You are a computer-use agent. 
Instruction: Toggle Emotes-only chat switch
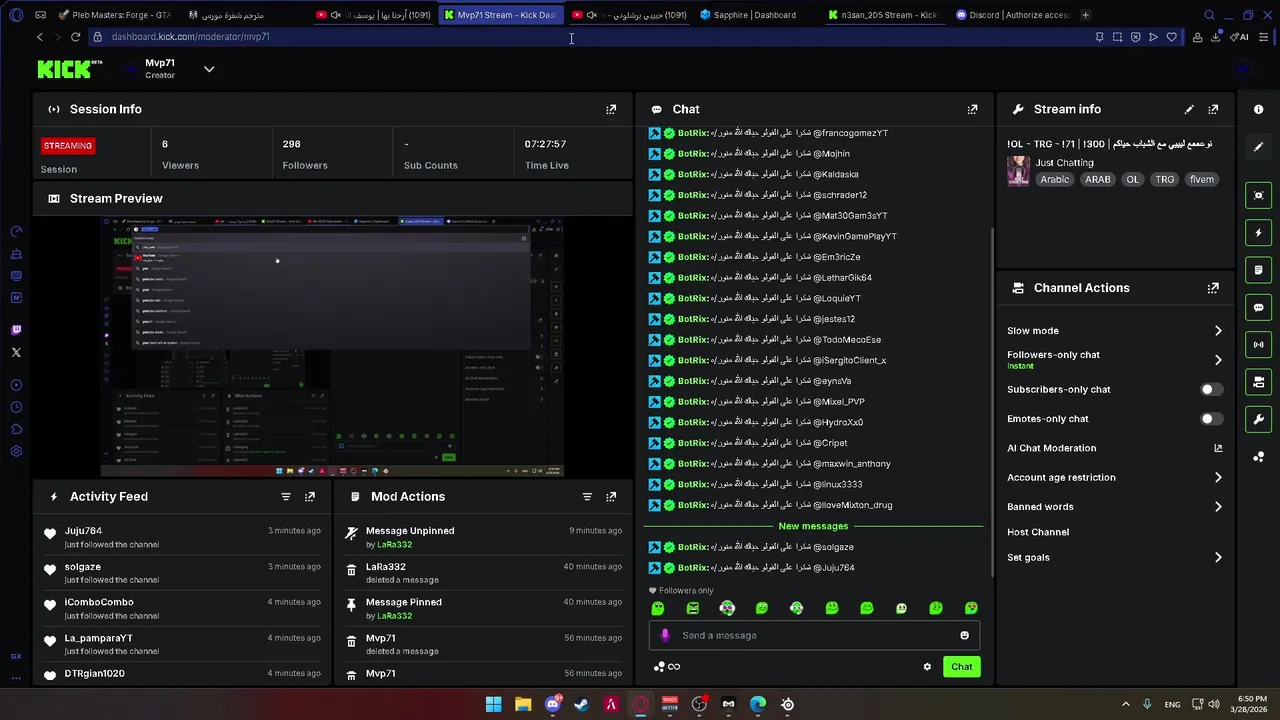pos(1211,419)
